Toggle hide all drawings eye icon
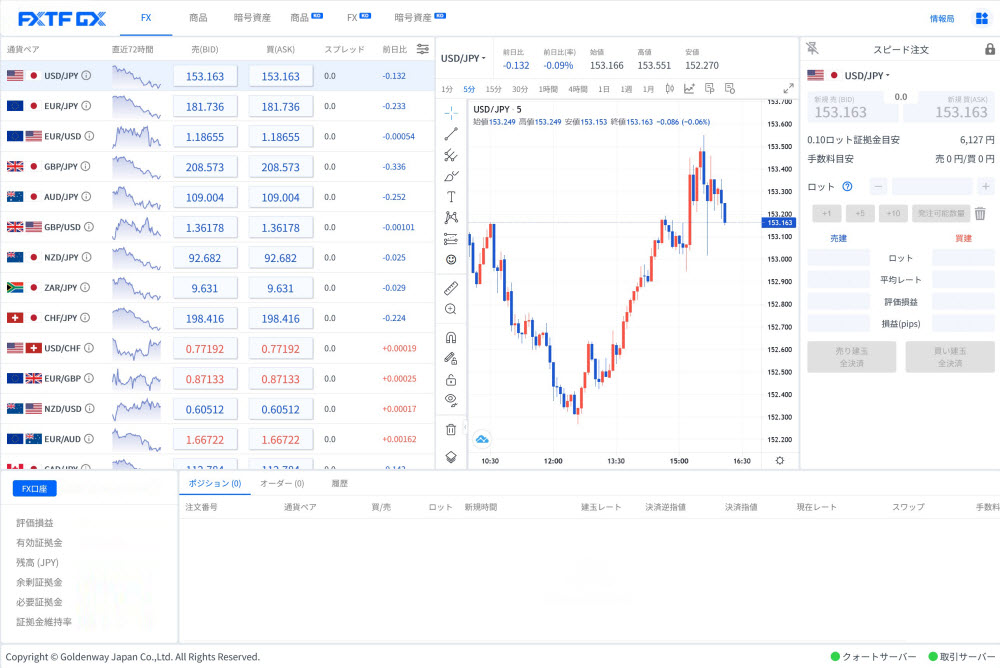1000x668 pixels. pos(451,399)
